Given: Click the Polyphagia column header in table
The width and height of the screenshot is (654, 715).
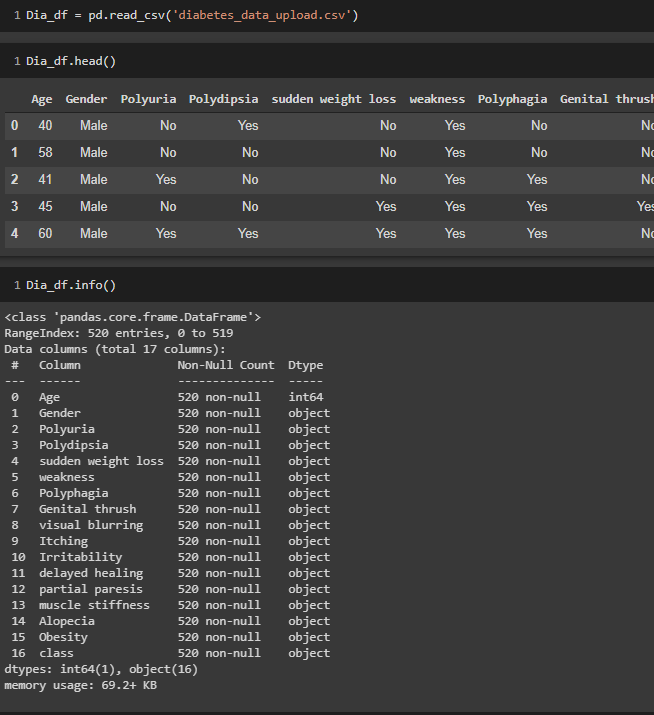Looking at the screenshot, I should 512,99.
